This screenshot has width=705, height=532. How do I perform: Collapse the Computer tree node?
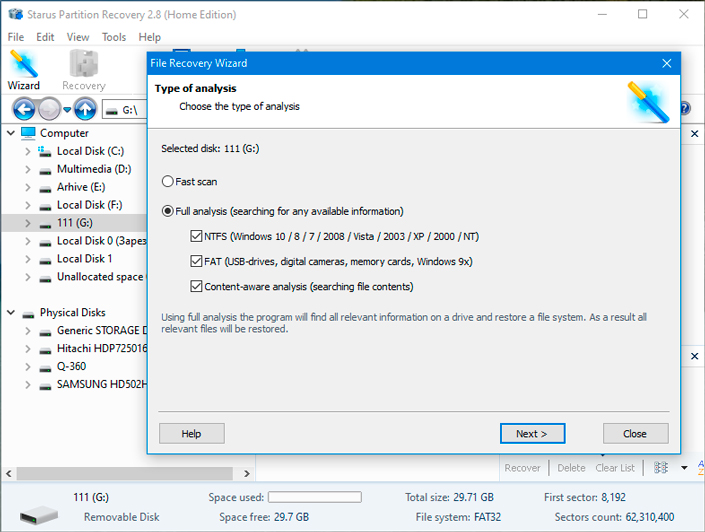11,133
